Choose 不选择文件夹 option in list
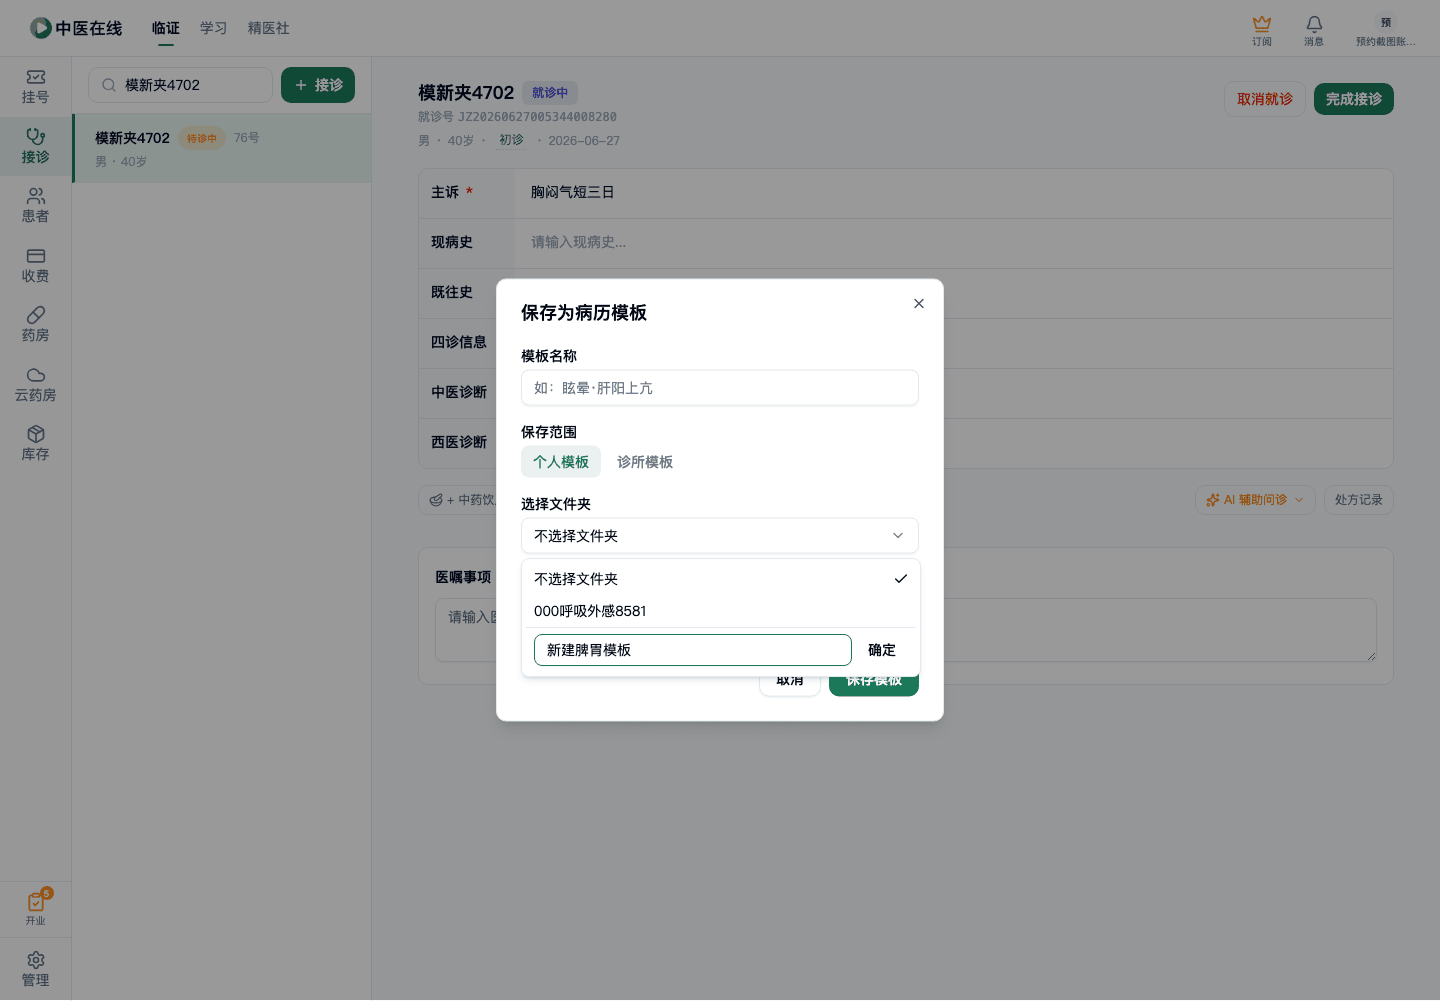The height and width of the screenshot is (1001, 1440). pyautogui.click(x=720, y=579)
